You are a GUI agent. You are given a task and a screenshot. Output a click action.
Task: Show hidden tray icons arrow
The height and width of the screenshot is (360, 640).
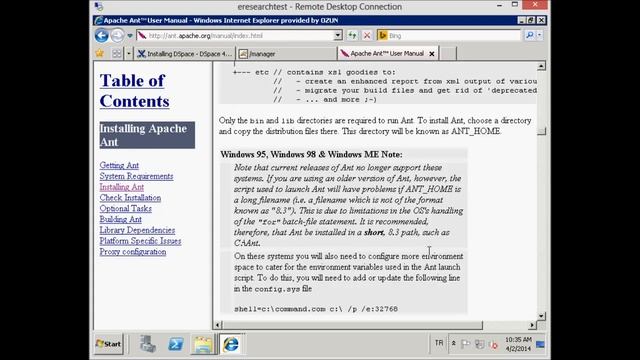point(453,344)
